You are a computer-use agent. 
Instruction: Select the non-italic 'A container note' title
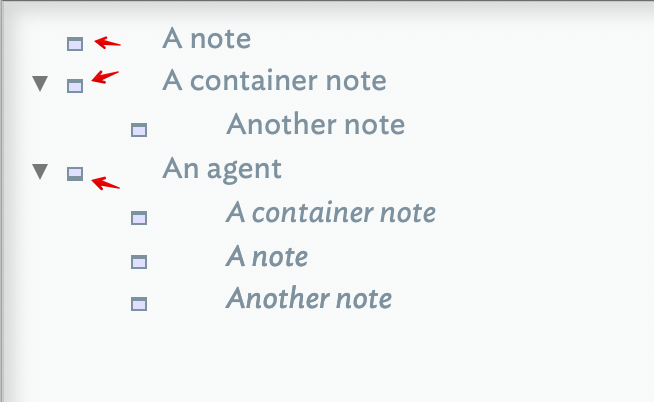click(274, 81)
